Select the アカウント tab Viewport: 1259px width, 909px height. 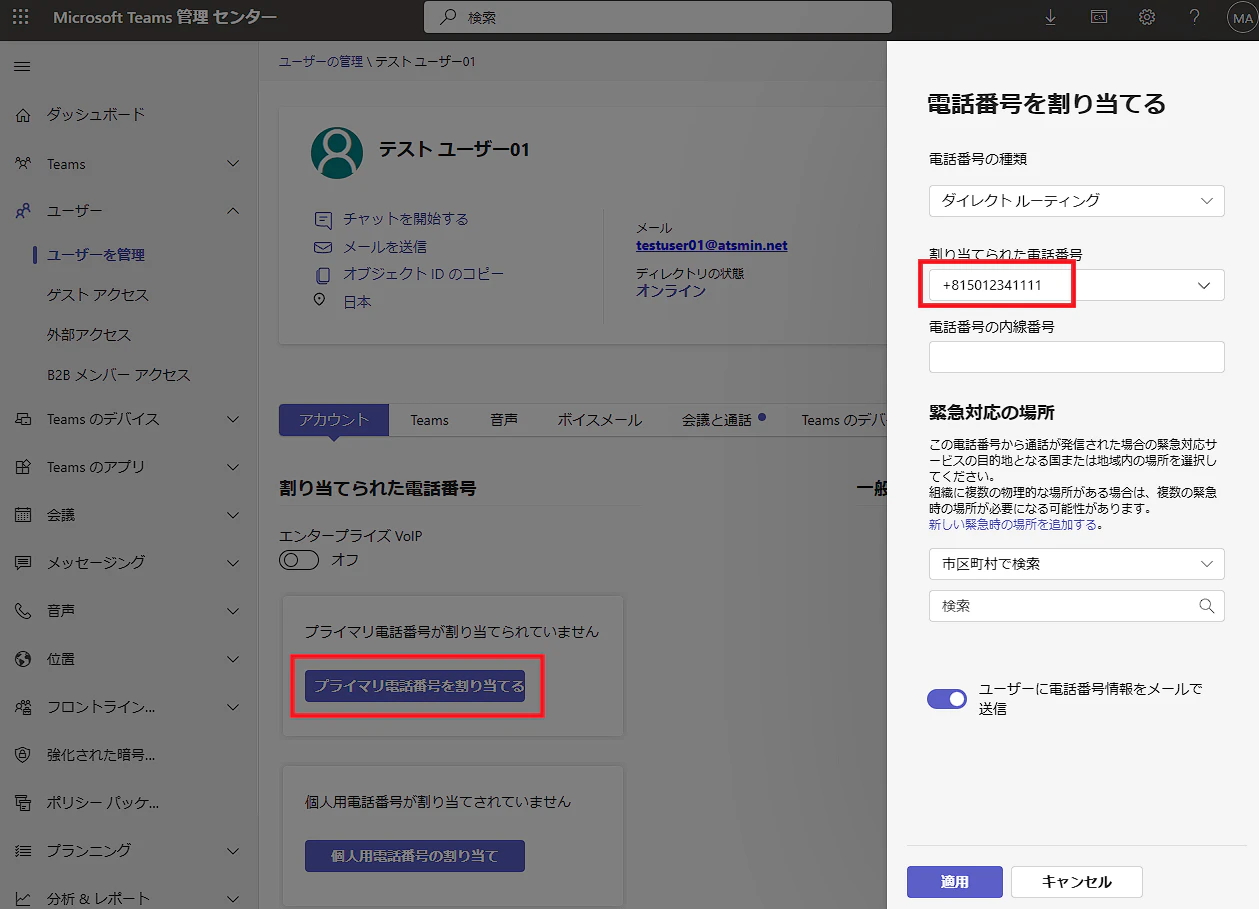[333, 420]
